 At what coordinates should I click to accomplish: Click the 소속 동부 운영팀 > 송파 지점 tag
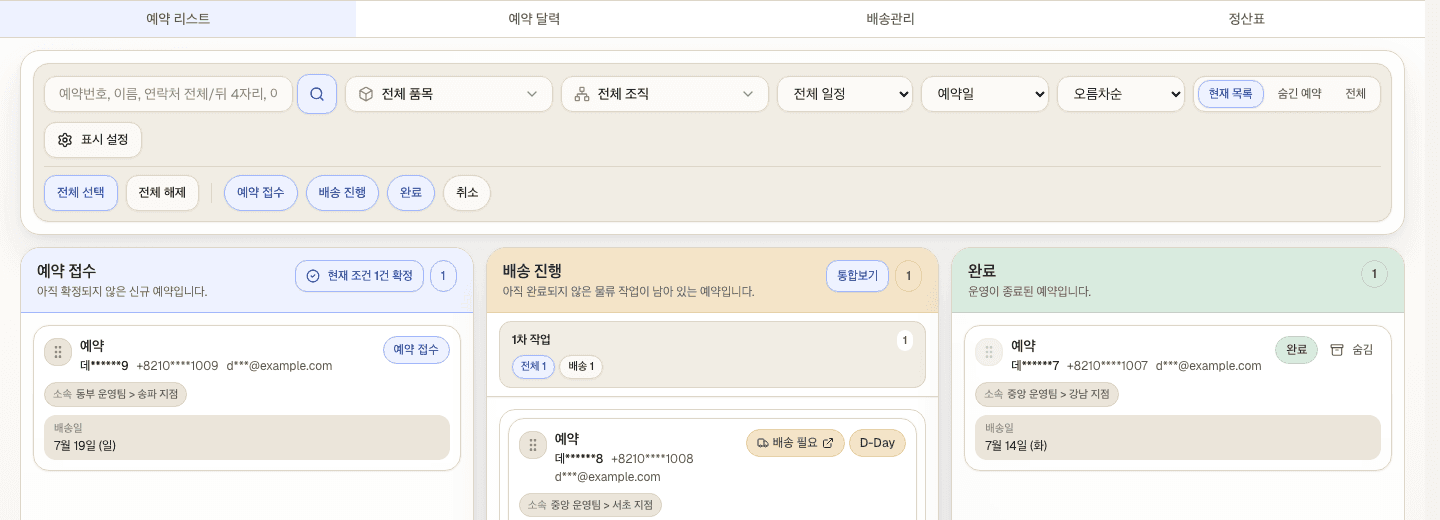[x=115, y=394]
